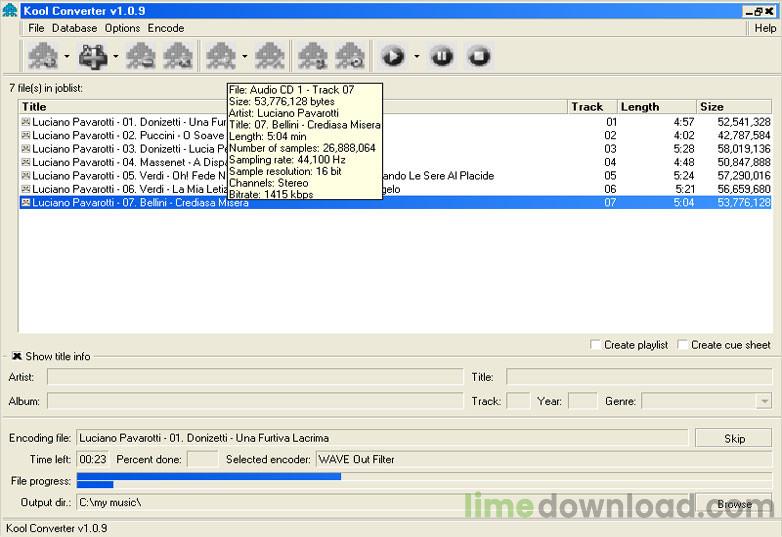Select row 'Luciano Pavarotti - 07. Bellini - Crediasa Misera'
782x537 pixels.
point(395,202)
